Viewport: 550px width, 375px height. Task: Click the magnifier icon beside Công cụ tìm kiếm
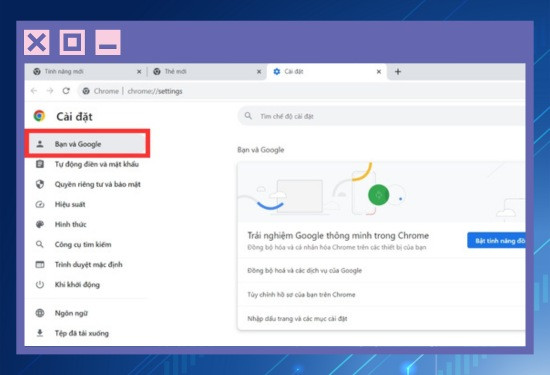[40, 244]
